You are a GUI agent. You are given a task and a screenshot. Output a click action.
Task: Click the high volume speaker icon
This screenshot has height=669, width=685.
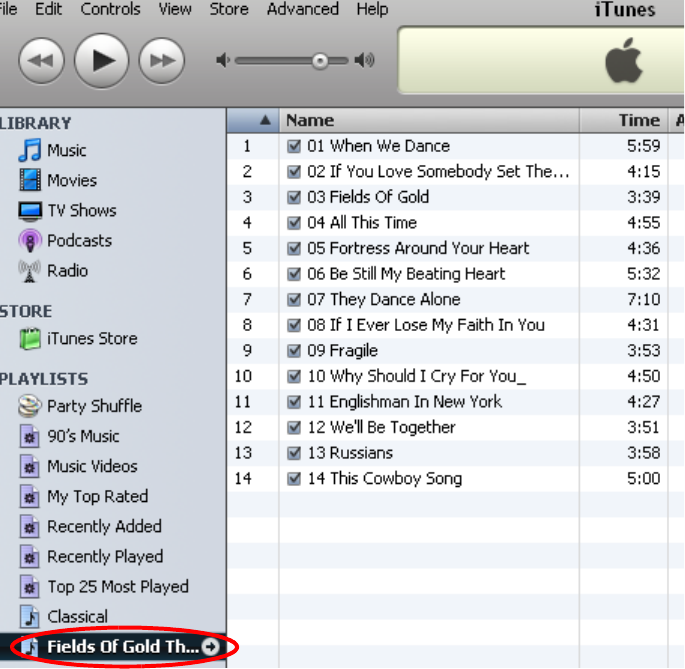[364, 60]
